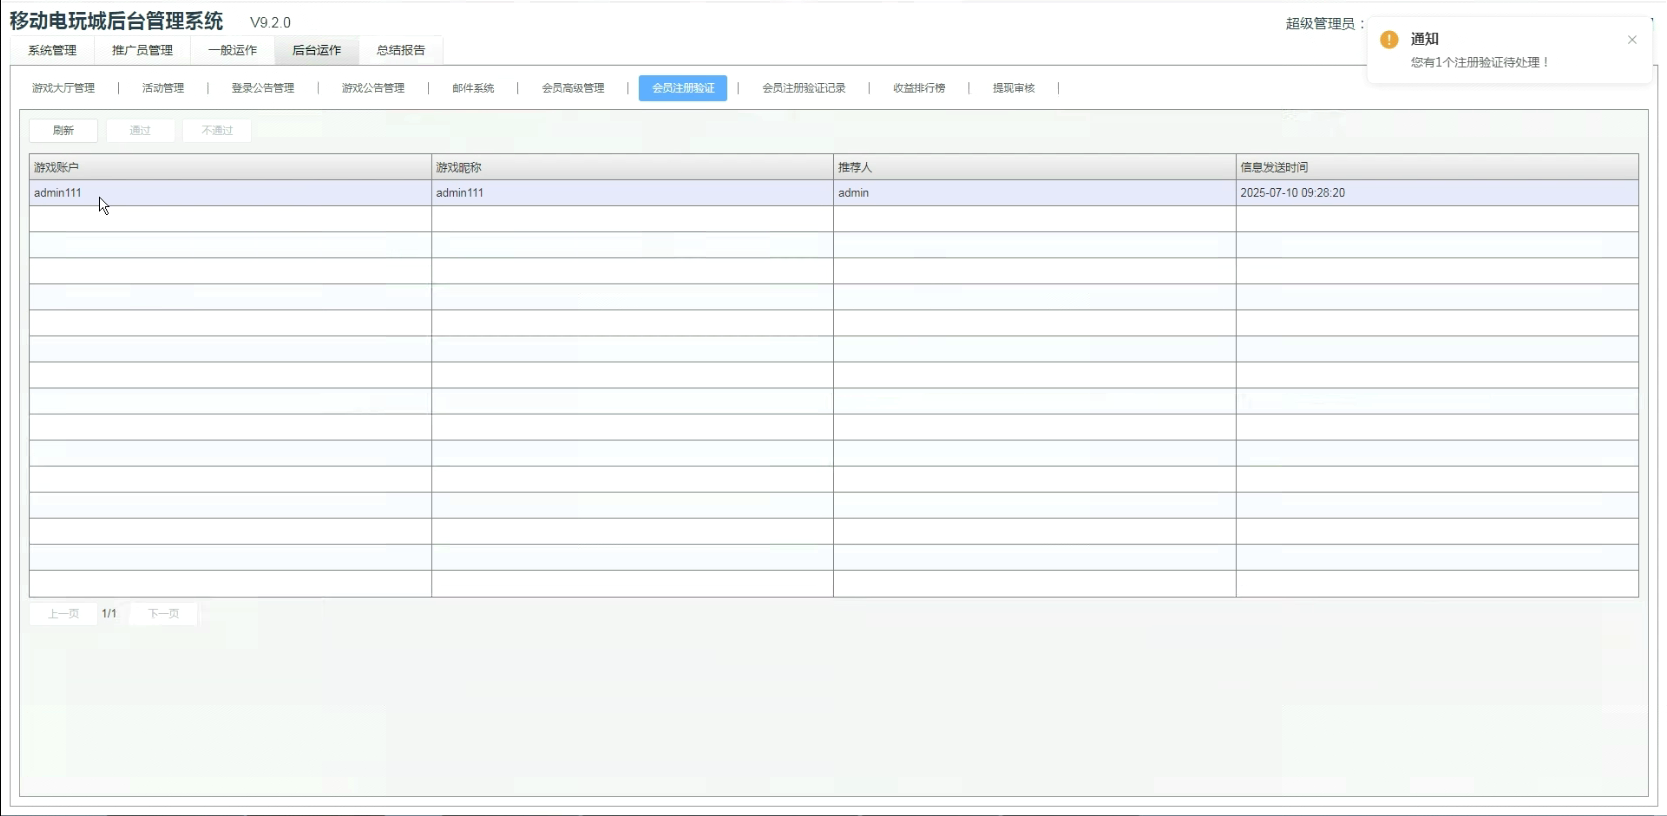The height and width of the screenshot is (816, 1667).
Task: Click the 下一页 next page button
Action: 163,614
